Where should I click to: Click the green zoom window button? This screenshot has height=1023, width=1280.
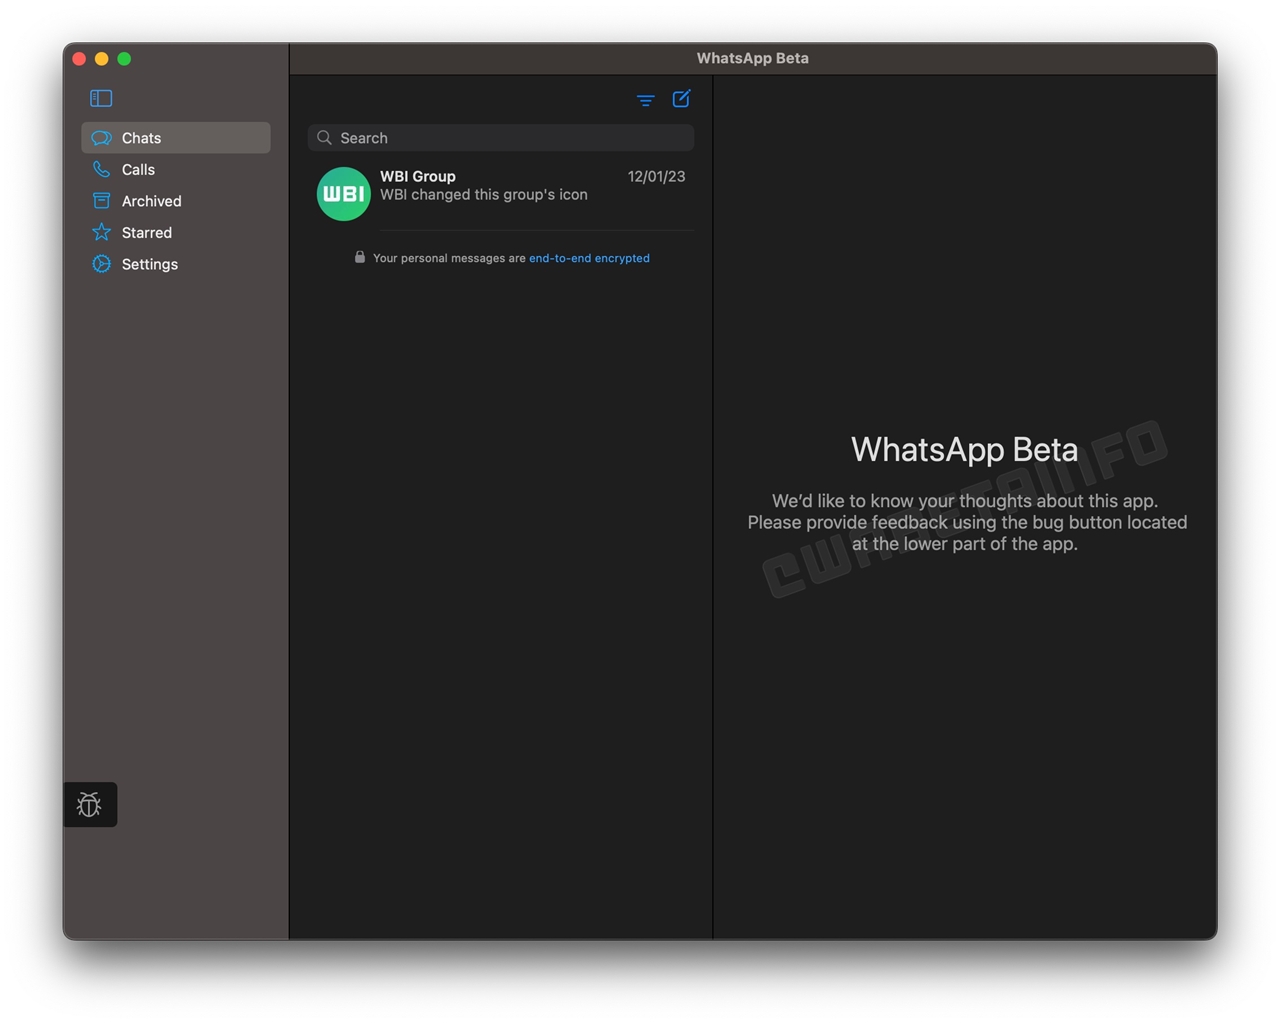[124, 58]
